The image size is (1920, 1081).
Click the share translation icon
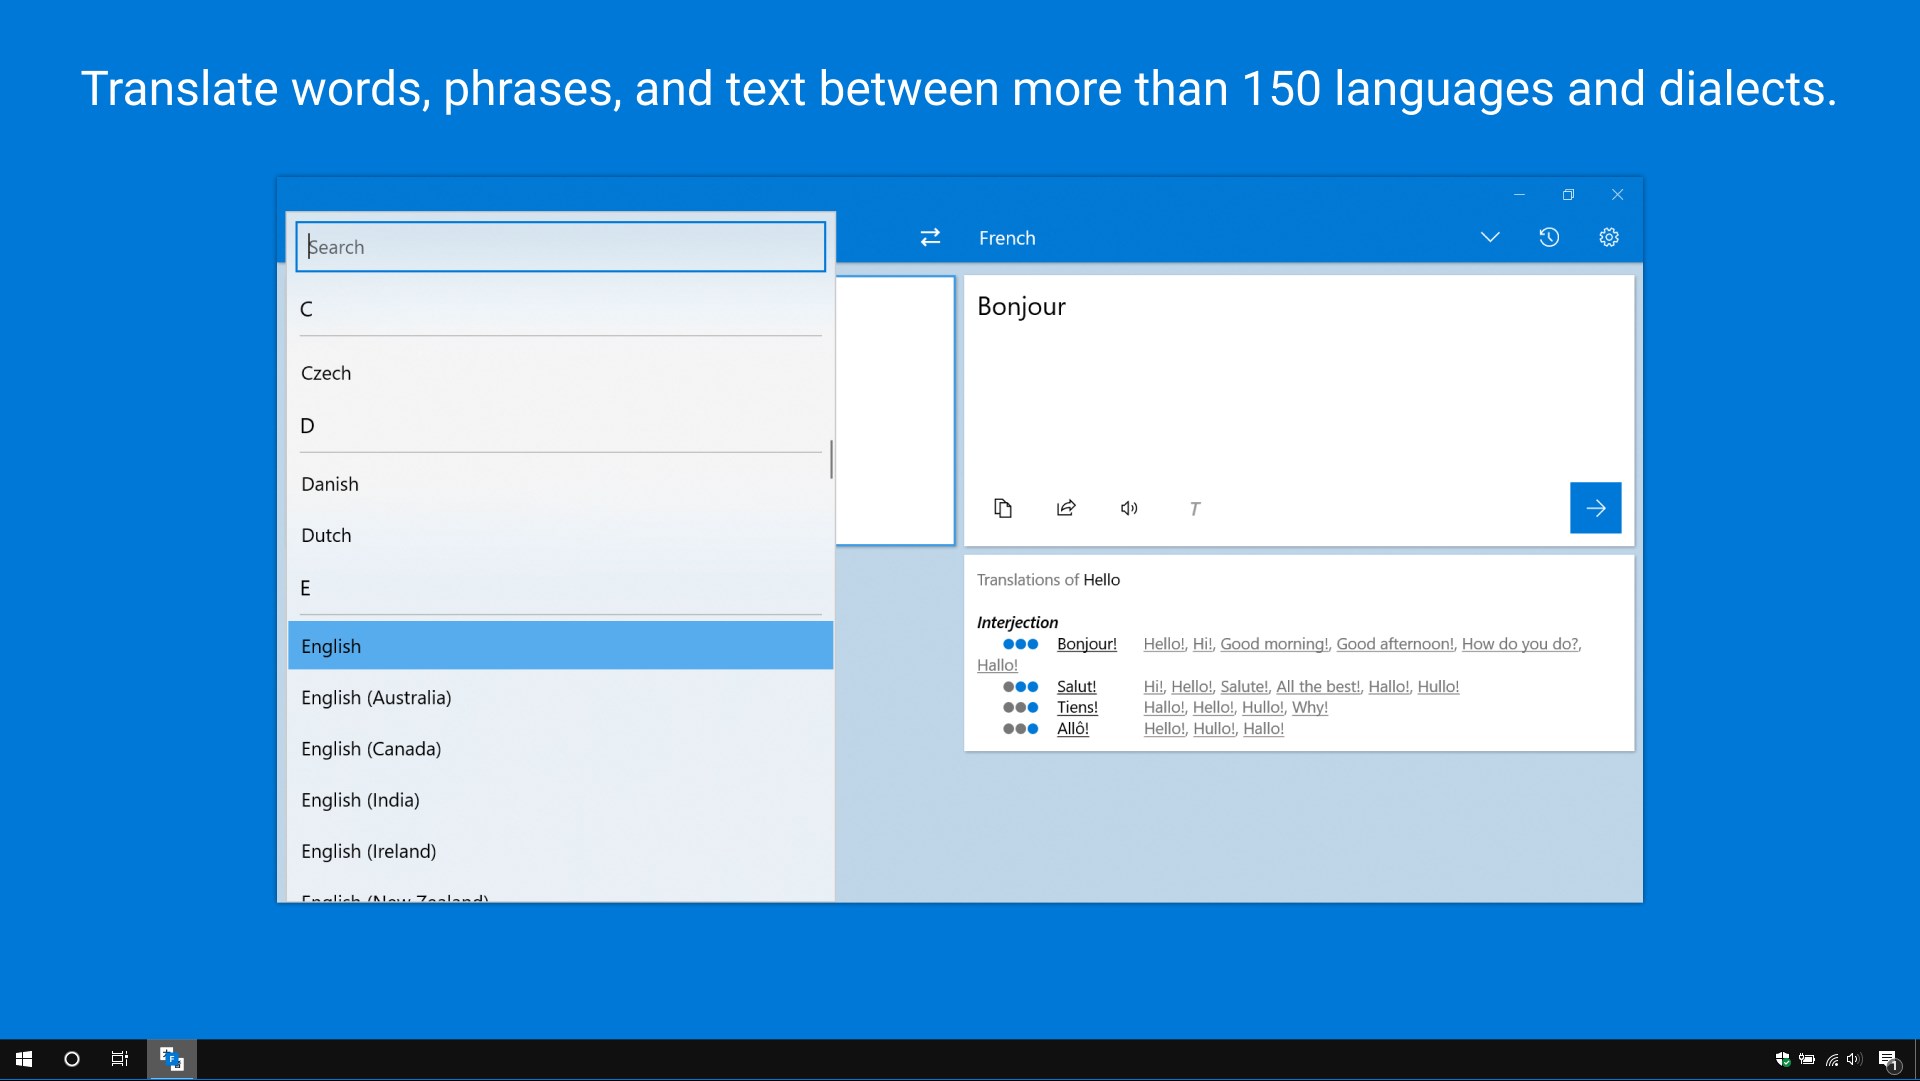click(1065, 508)
